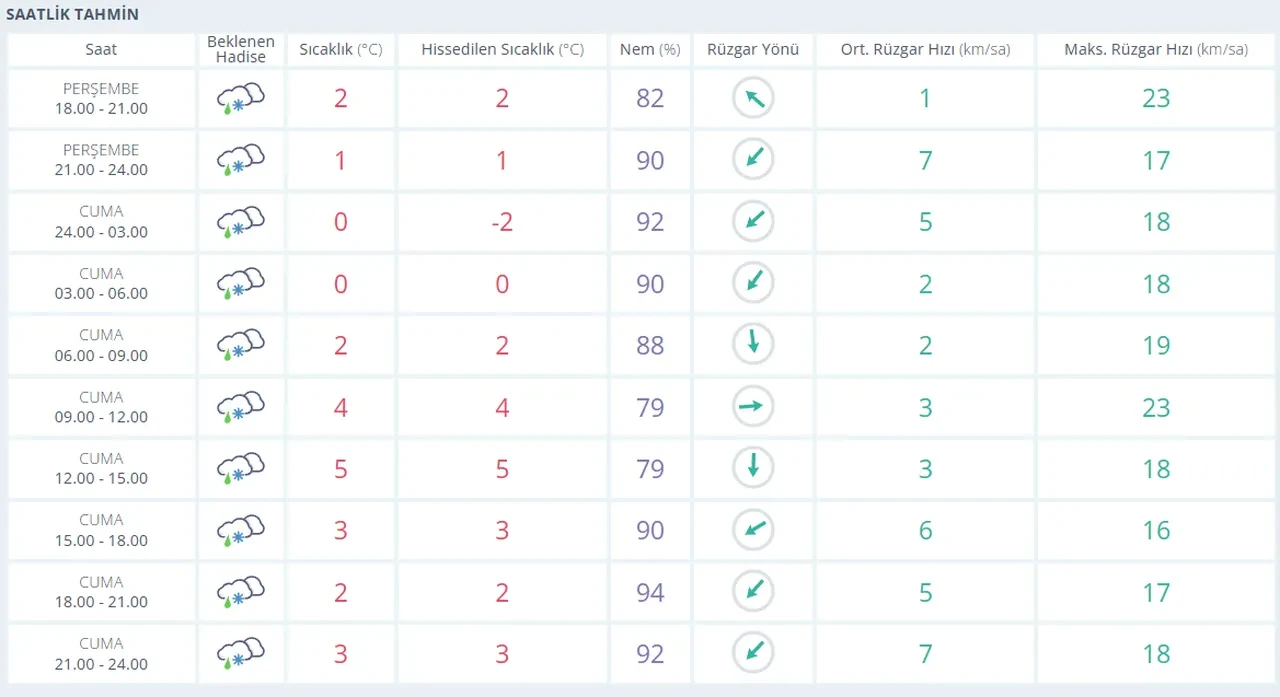Click the wind direction arrow for Perşembe 18.00 - 21.00
The height and width of the screenshot is (697, 1280).
pos(753,98)
